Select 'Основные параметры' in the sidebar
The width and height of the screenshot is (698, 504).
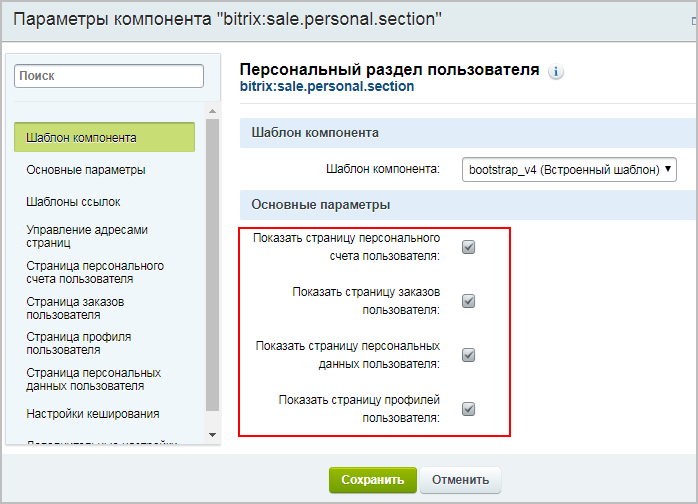86,169
